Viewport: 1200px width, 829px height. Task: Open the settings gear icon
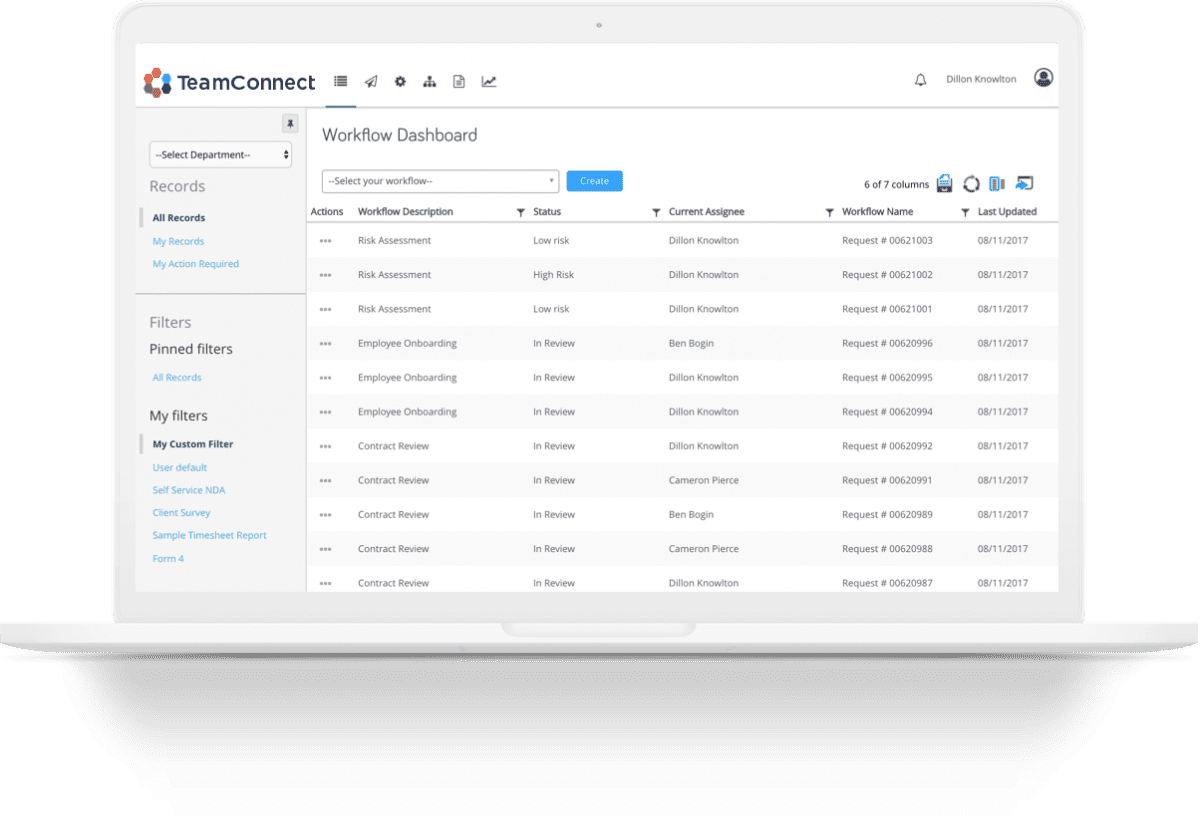click(x=400, y=82)
